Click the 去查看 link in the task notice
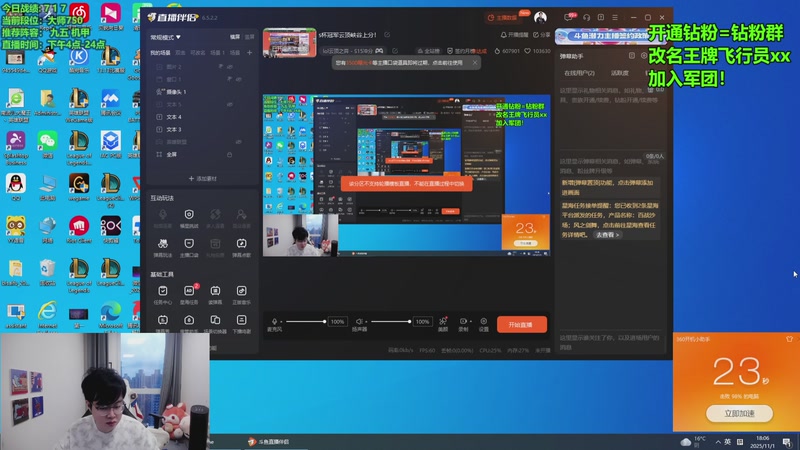Viewport: 800px width, 450px height. 607,235
